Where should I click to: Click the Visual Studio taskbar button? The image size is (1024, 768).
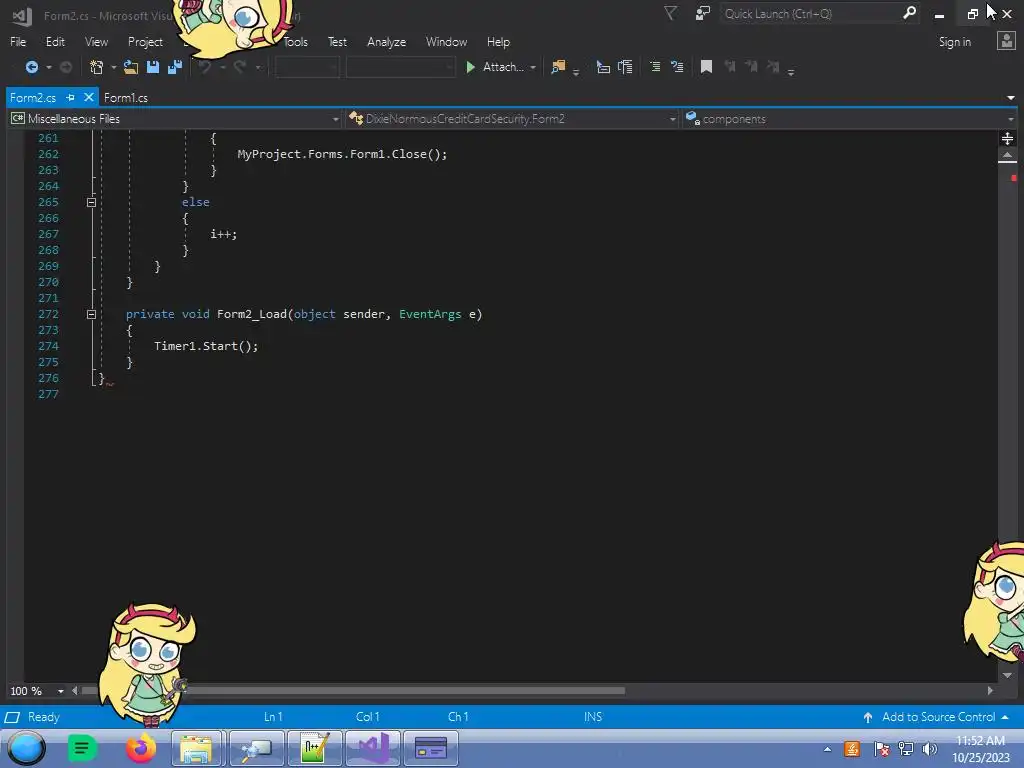(x=373, y=748)
